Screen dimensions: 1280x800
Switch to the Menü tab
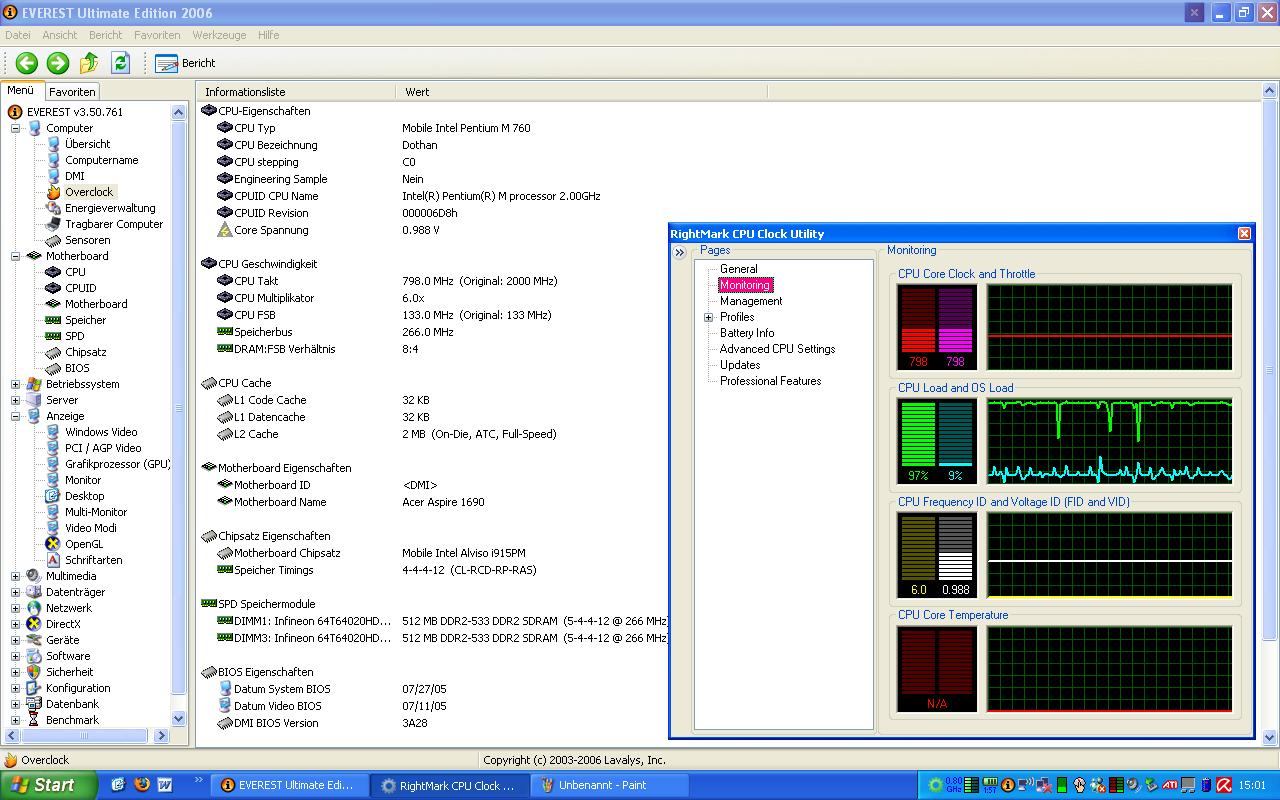pyautogui.click(x=21, y=90)
